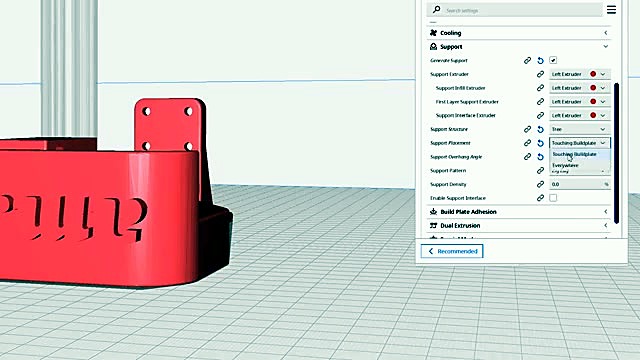
Task: Click the settings panel vertical scrollbar
Action: click(x=616, y=153)
